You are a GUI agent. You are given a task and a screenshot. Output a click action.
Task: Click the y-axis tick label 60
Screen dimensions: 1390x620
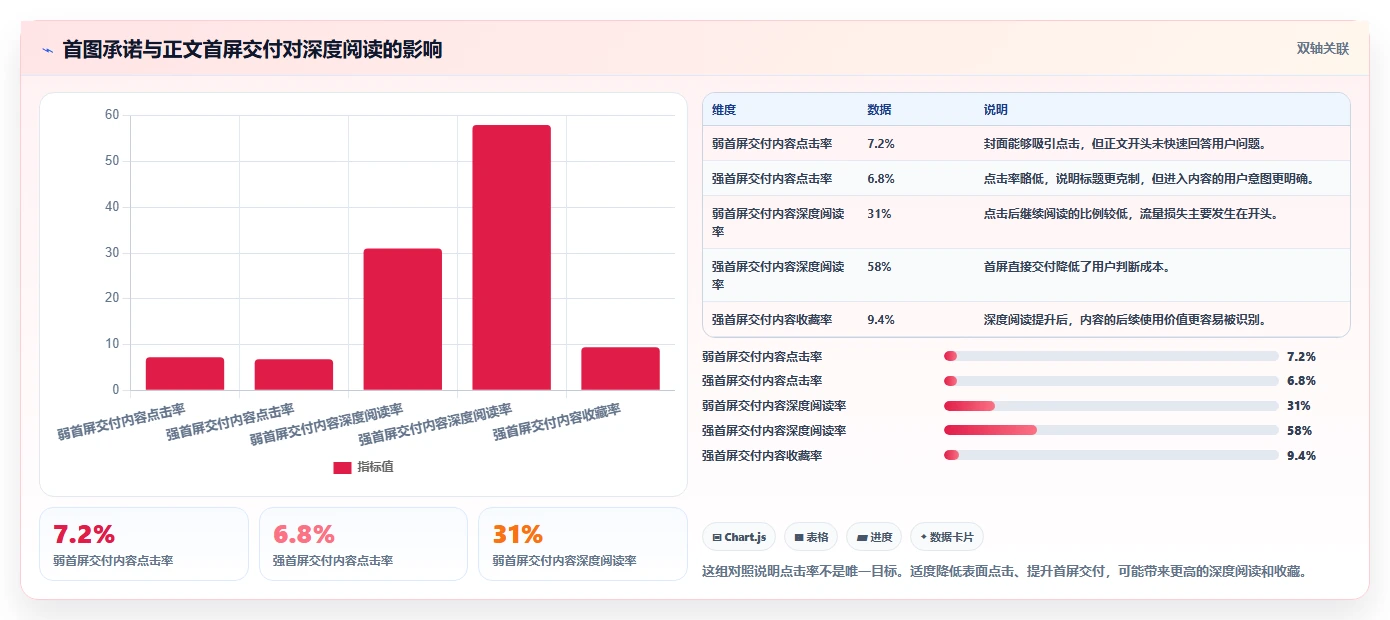click(112, 115)
